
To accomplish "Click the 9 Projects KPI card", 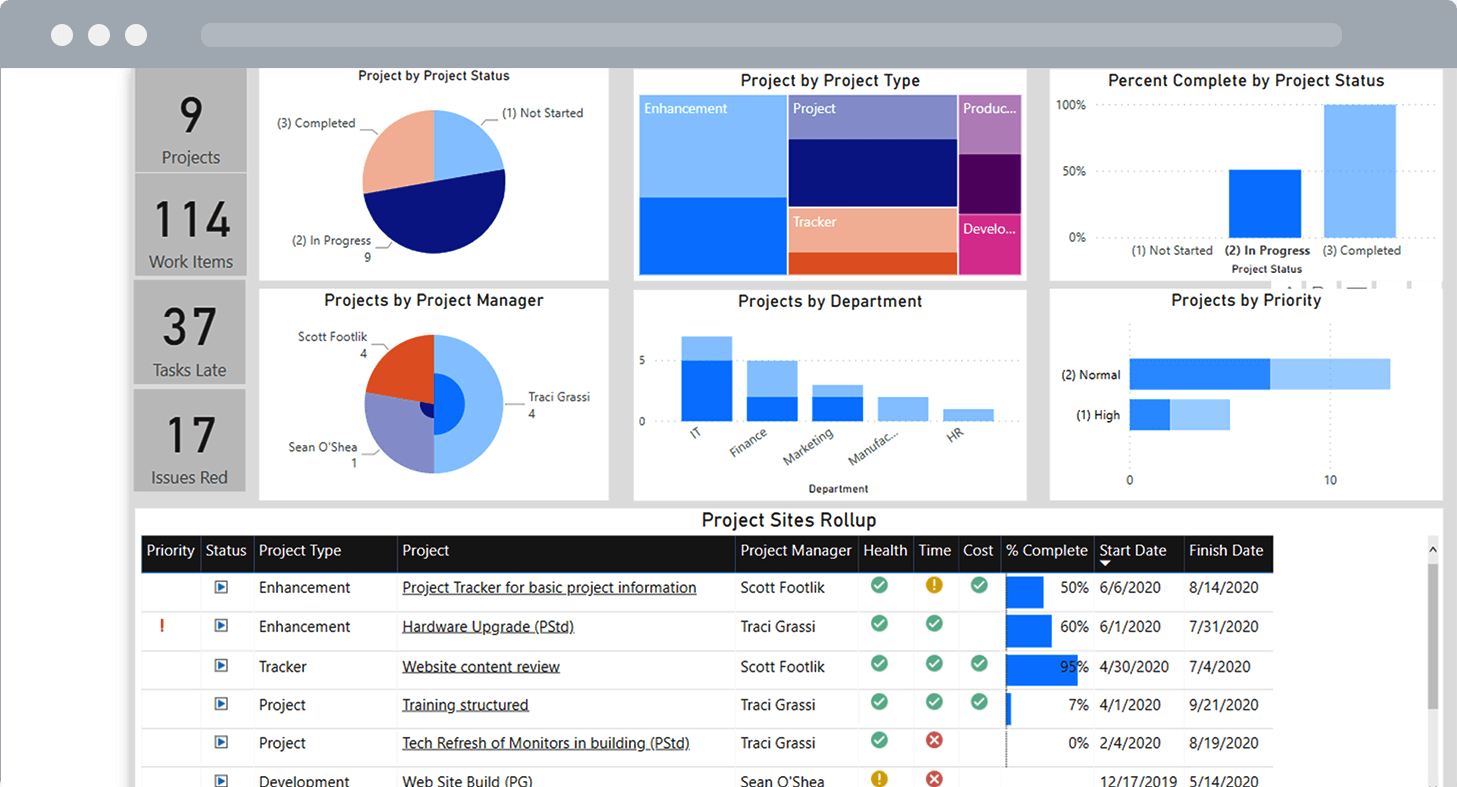I will 190,135.
